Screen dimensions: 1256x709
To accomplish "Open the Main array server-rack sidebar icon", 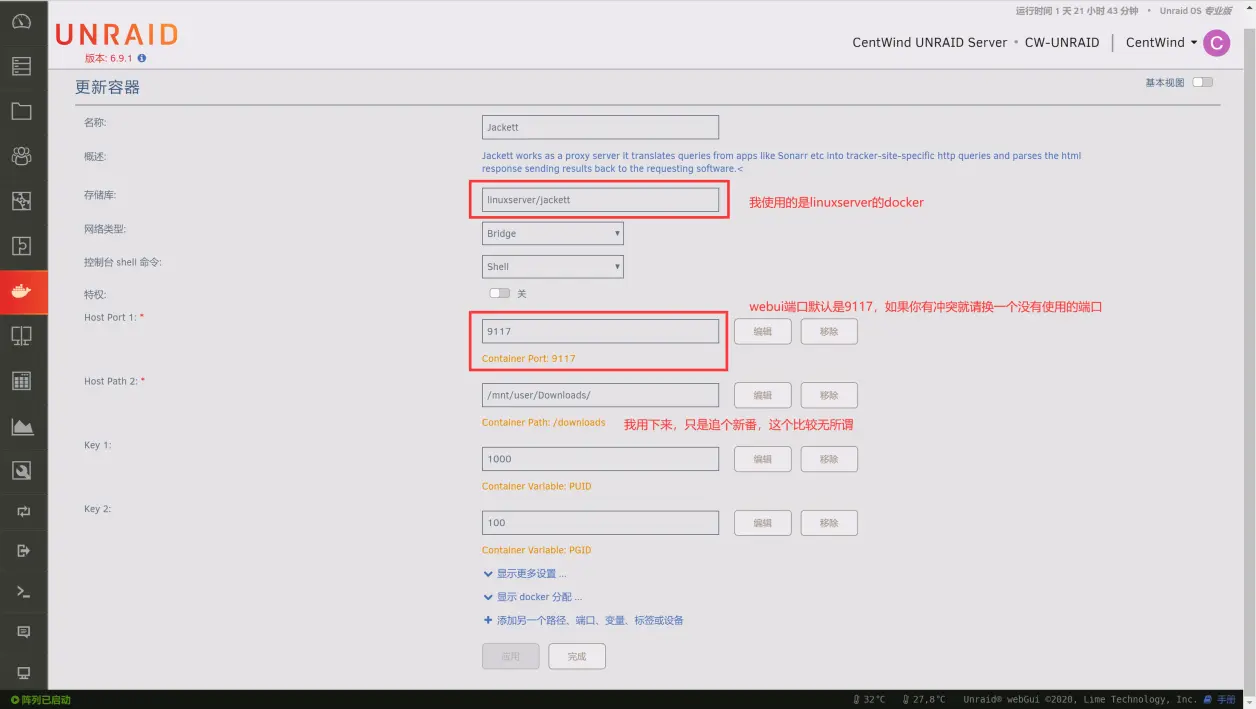I will point(22,67).
